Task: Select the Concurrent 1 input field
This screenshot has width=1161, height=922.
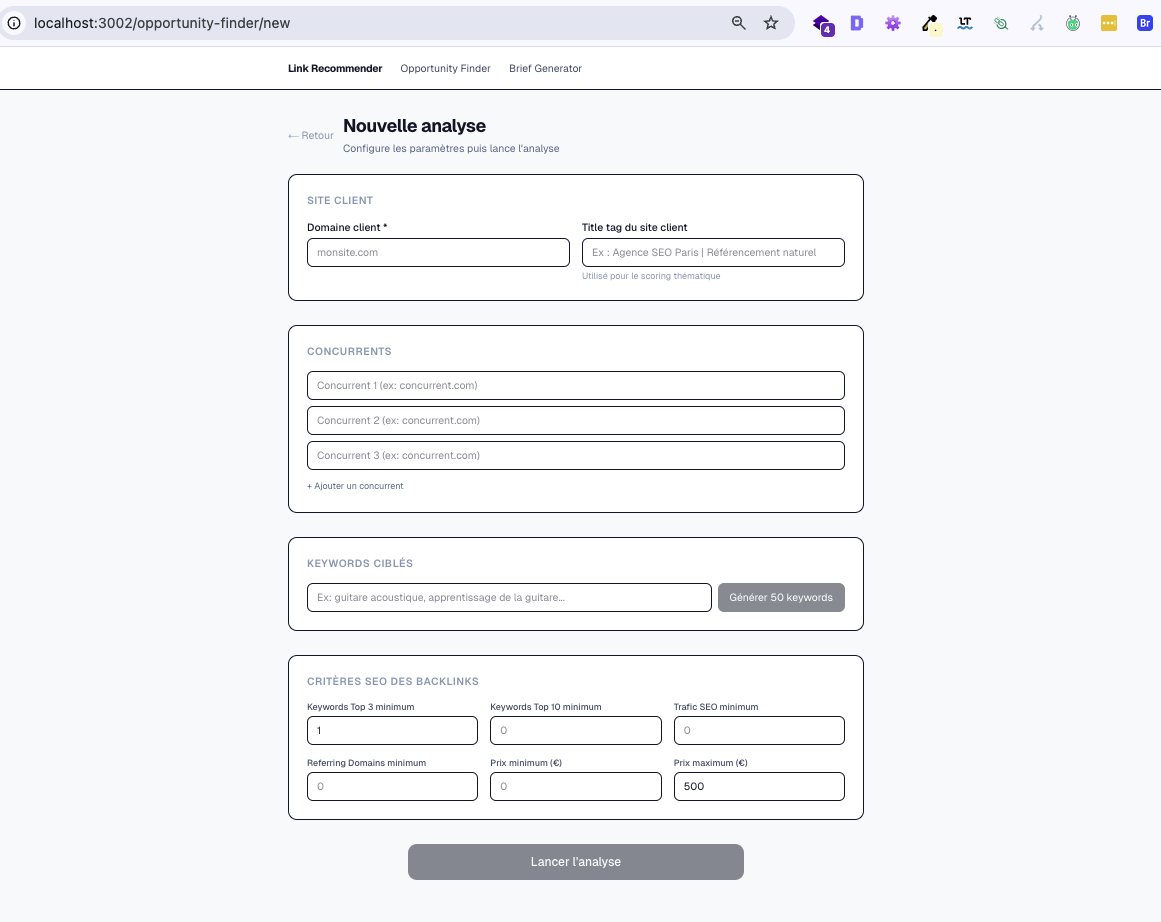Action: (575, 385)
